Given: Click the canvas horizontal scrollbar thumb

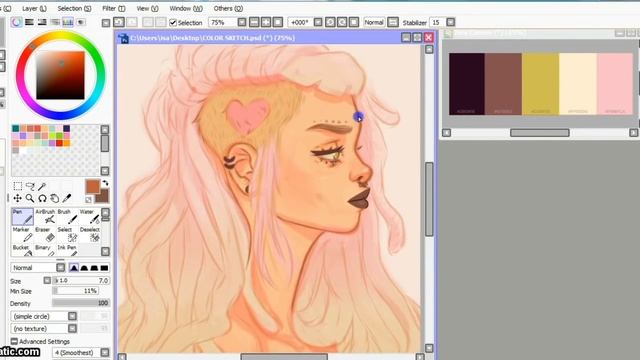Looking at the screenshot, I should coord(284,357).
